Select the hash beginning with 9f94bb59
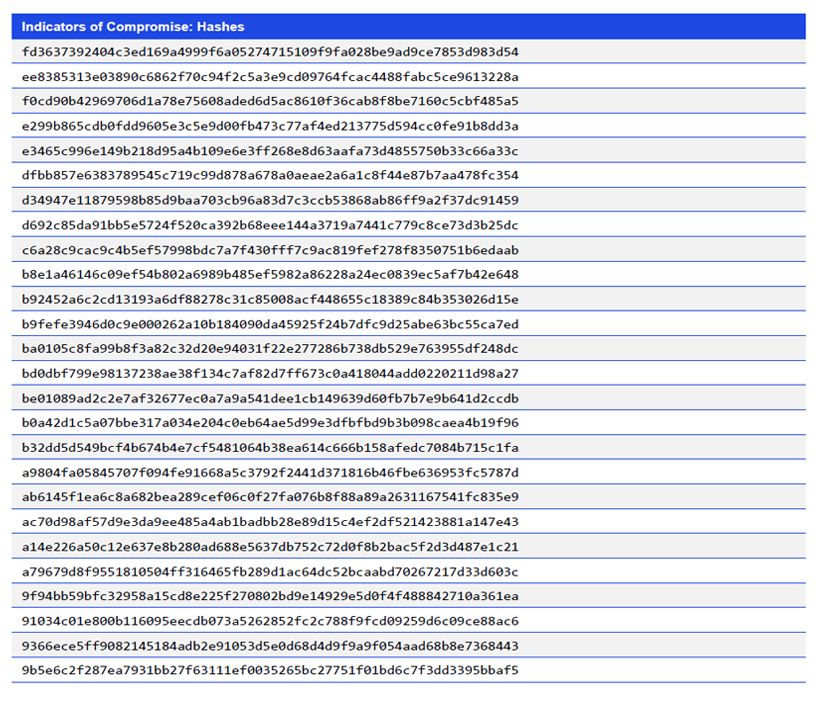The image size is (820, 701). [x=270, y=596]
